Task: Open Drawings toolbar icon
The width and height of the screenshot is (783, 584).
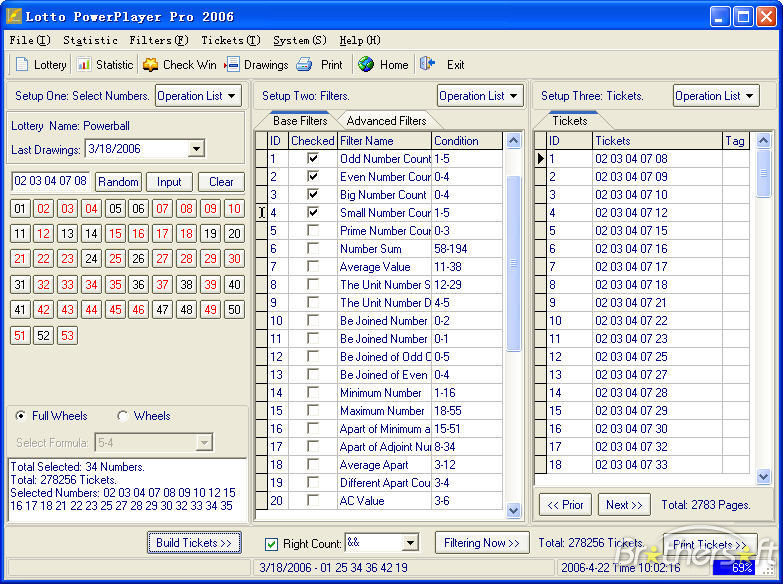Action: [x=232, y=64]
